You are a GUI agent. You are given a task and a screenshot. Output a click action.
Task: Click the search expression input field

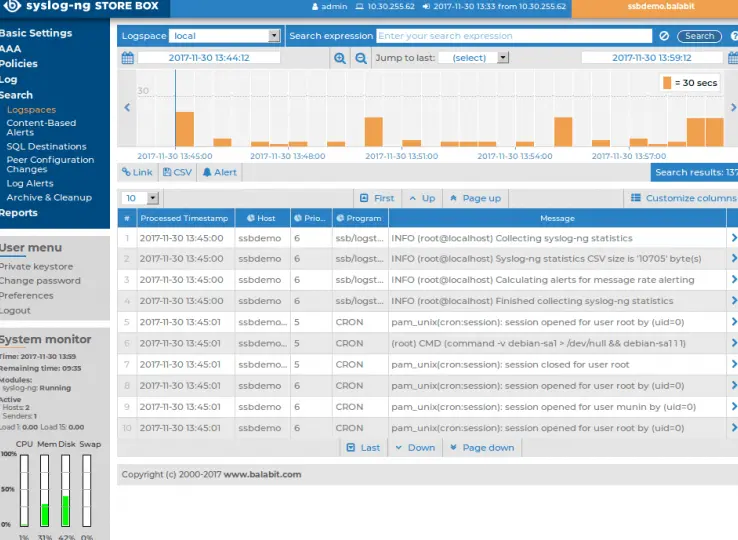tap(514, 36)
